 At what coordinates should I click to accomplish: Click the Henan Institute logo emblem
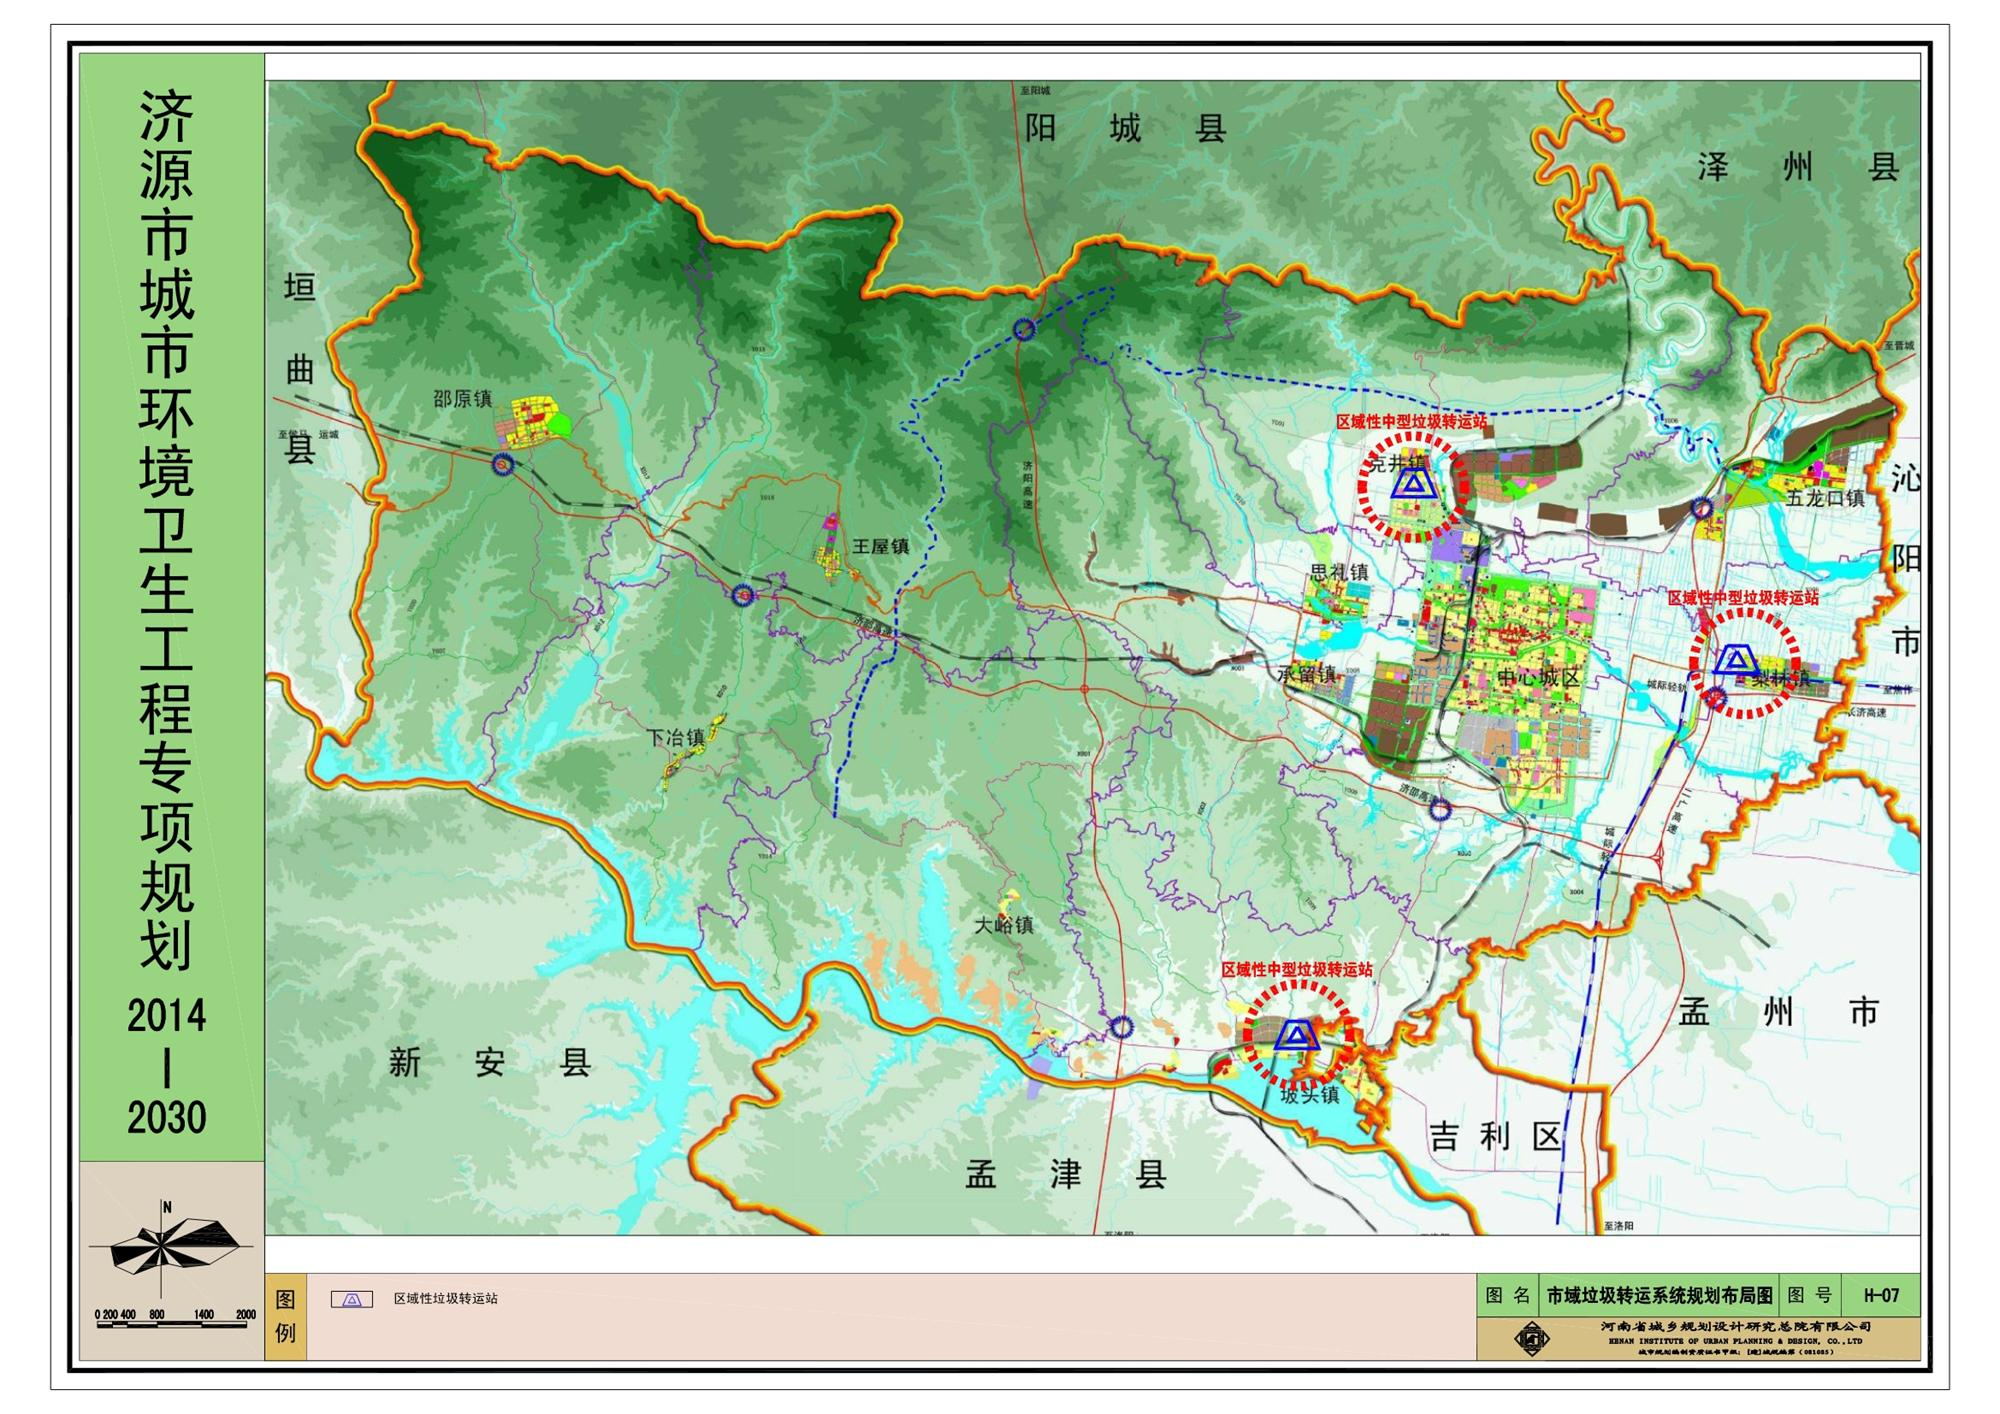click(1530, 1339)
